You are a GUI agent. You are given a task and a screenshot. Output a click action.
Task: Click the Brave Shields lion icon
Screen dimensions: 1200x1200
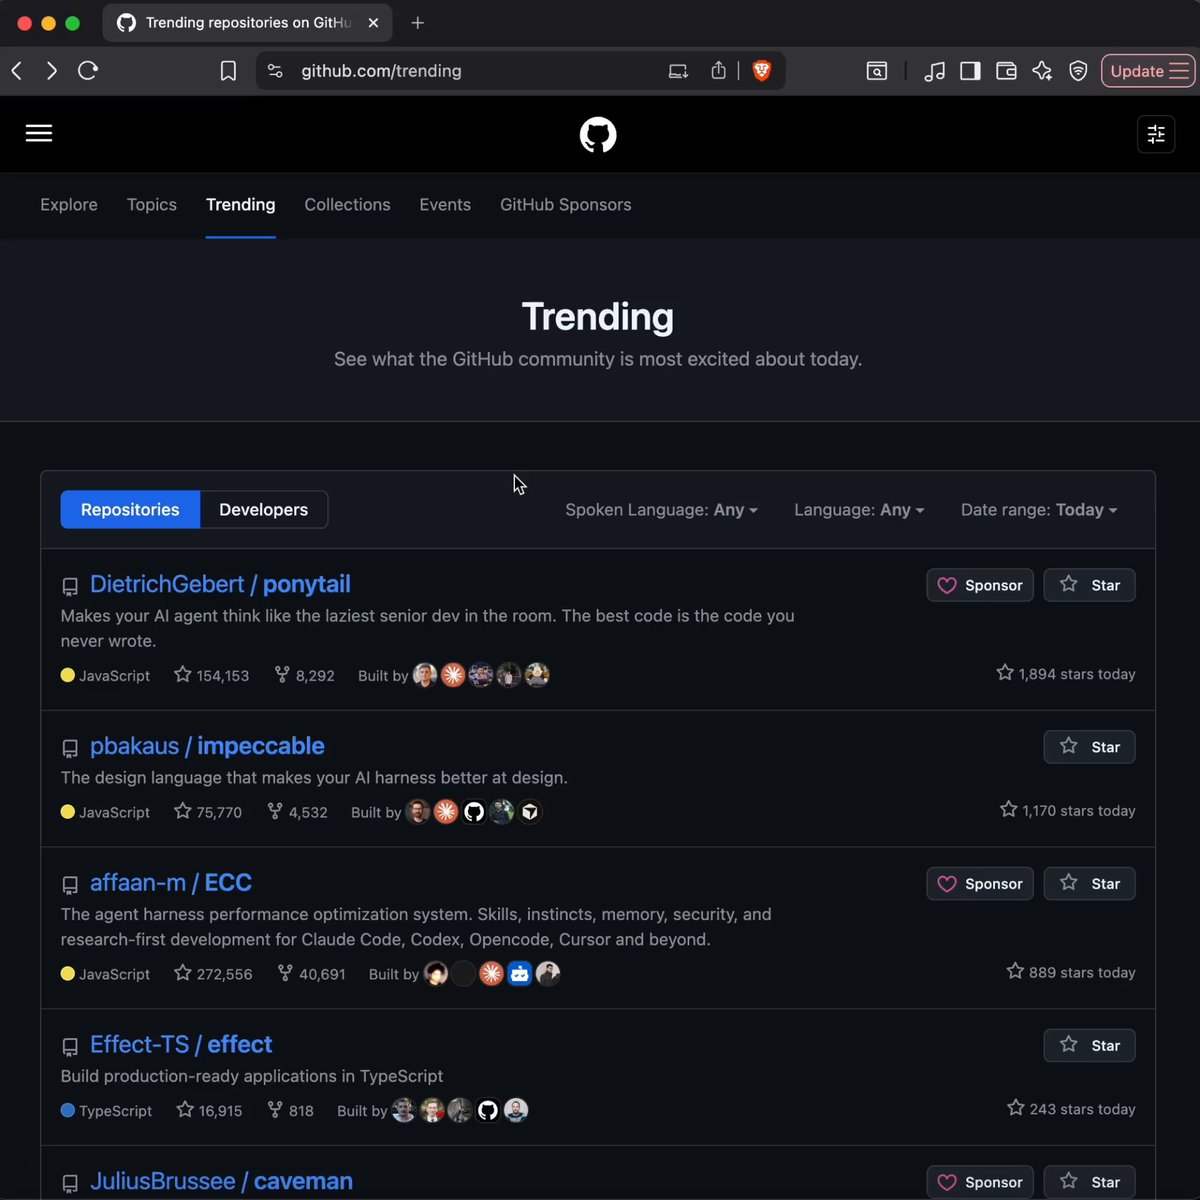pyautogui.click(x=762, y=71)
